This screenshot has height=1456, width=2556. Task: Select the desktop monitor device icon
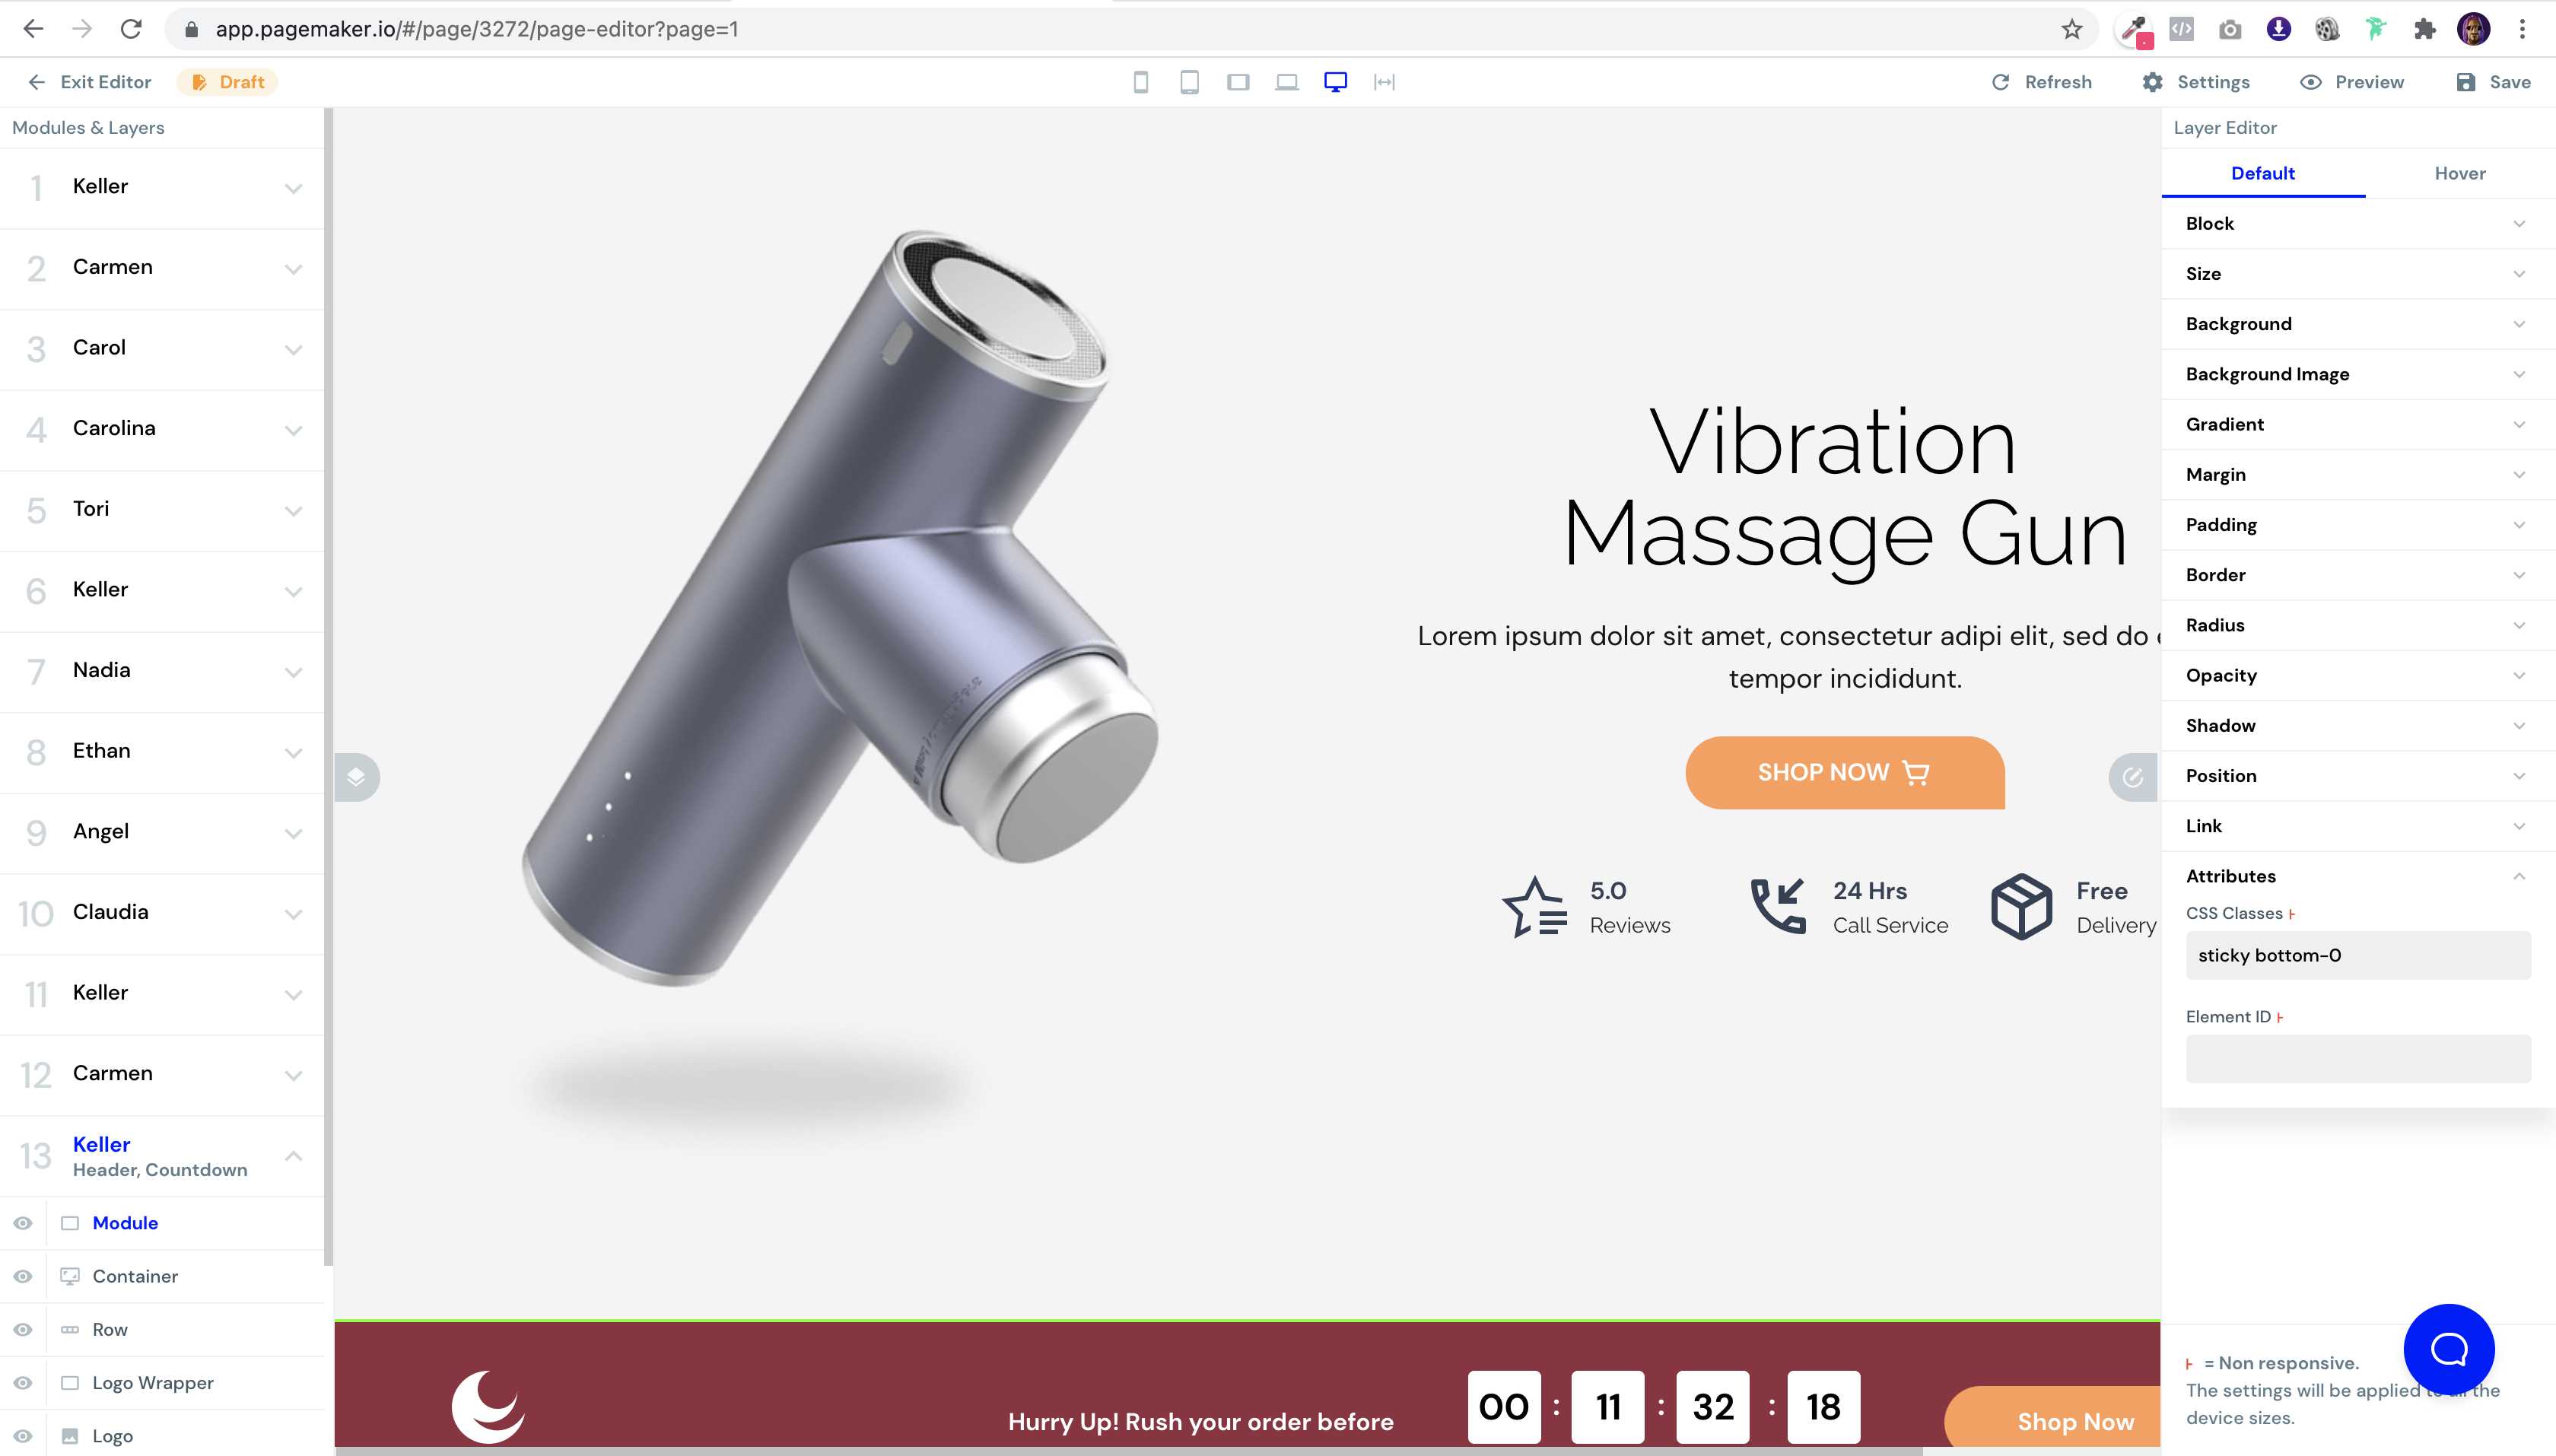(1336, 82)
